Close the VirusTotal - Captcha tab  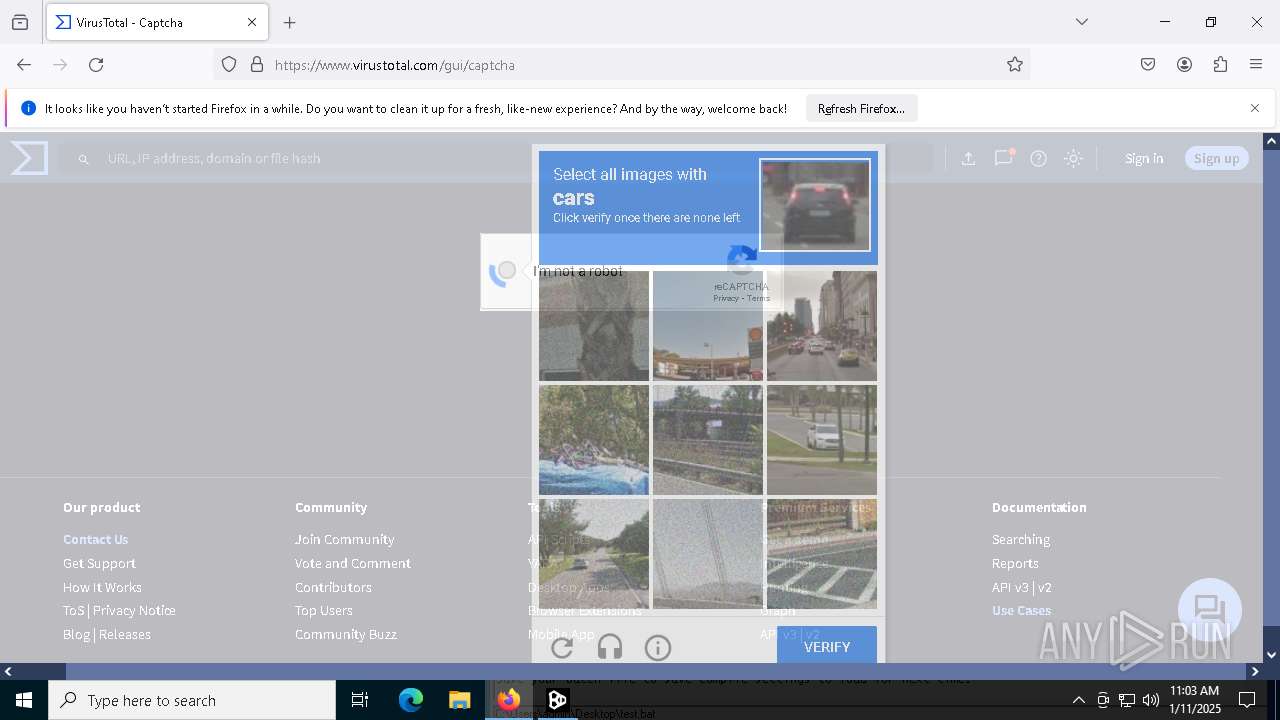point(252,22)
